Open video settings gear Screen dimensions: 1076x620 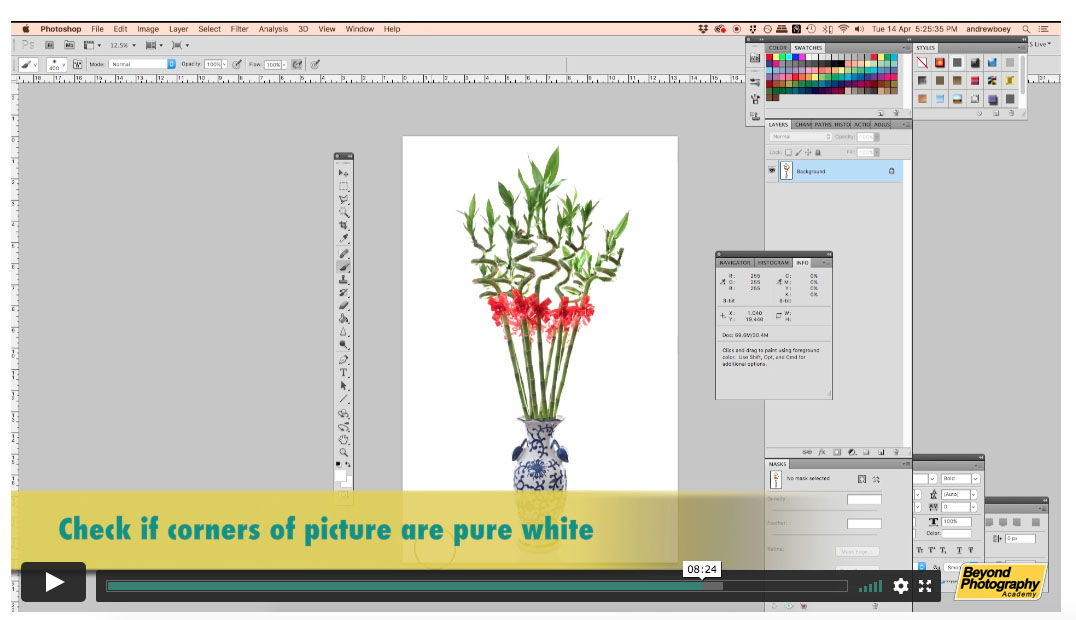pyautogui.click(x=900, y=586)
